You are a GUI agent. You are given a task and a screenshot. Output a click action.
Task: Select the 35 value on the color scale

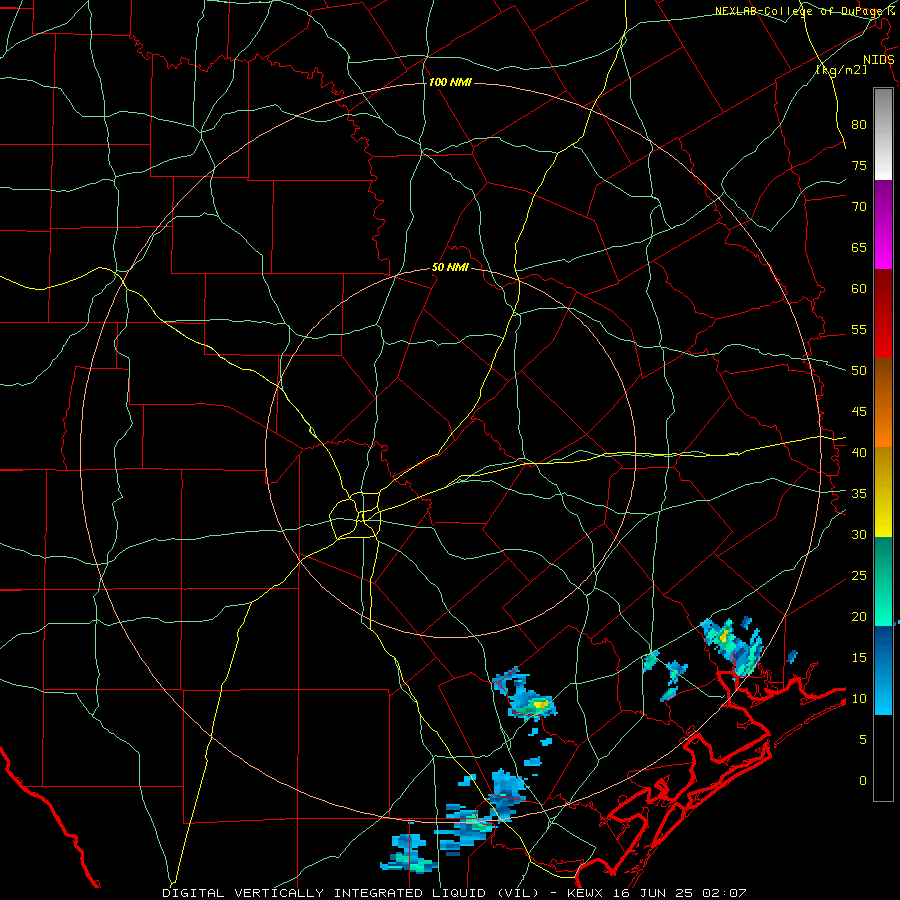click(859, 494)
